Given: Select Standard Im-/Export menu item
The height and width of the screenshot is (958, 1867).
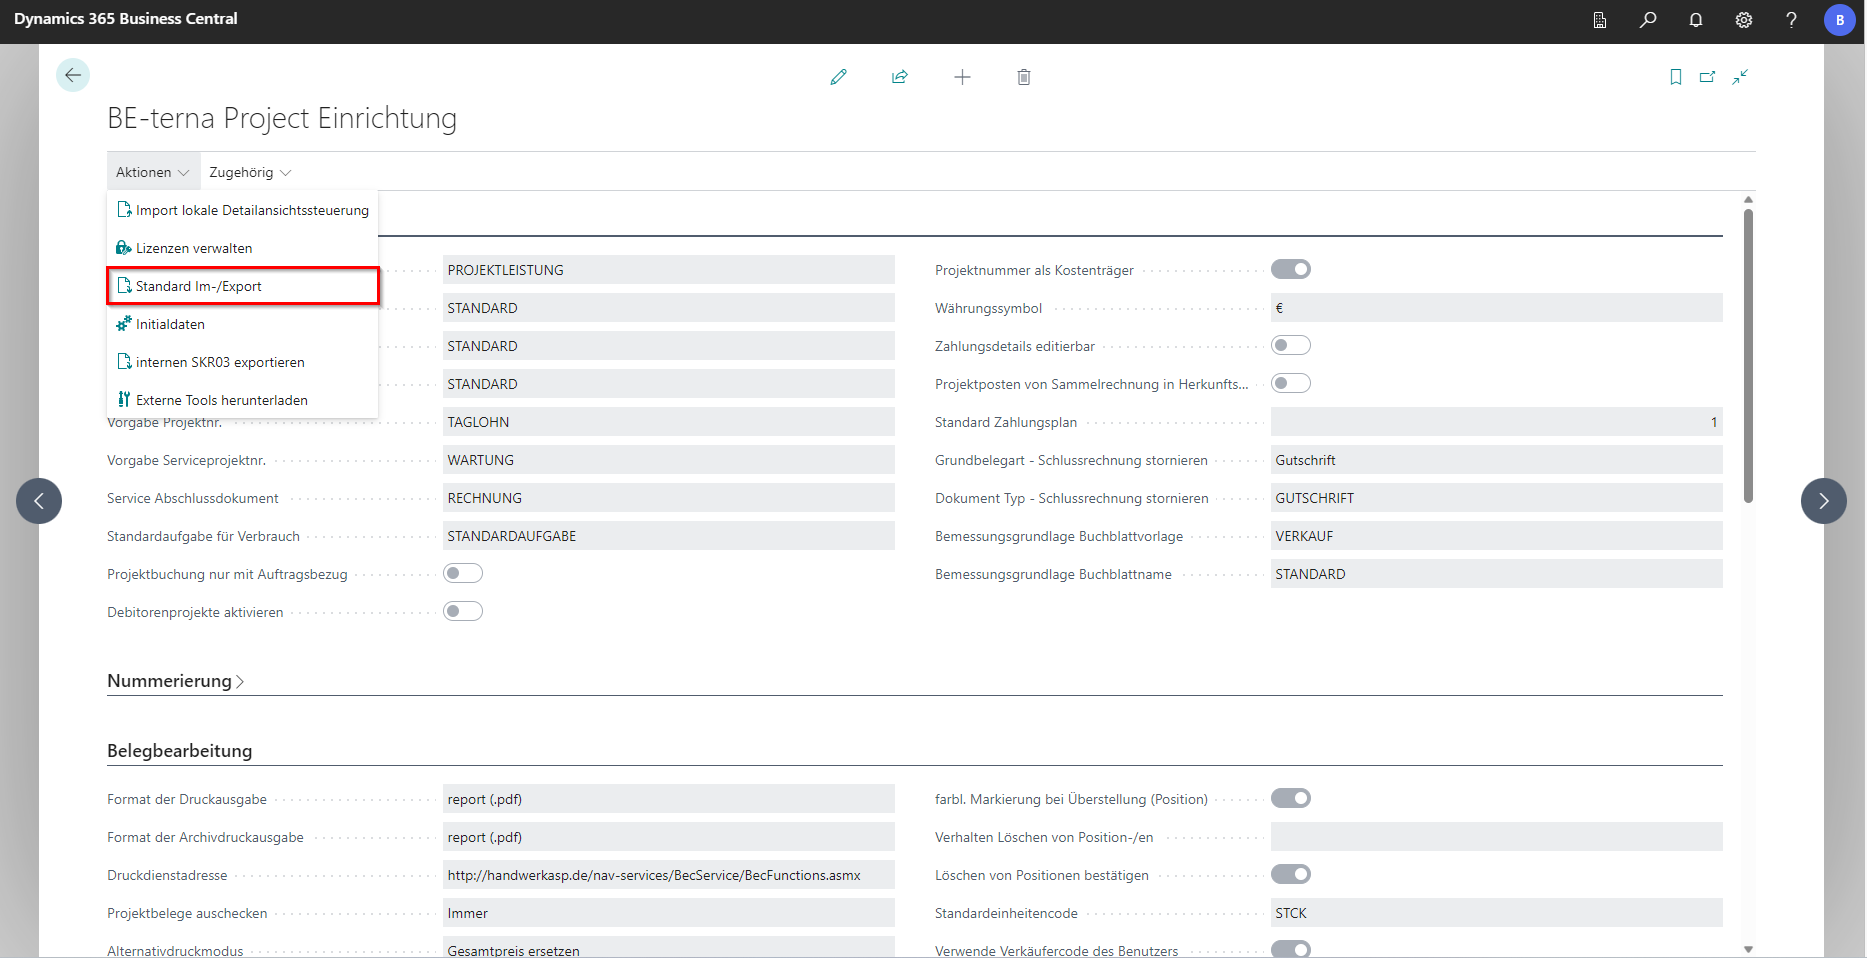Looking at the screenshot, I should pyautogui.click(x=243, y=286).
